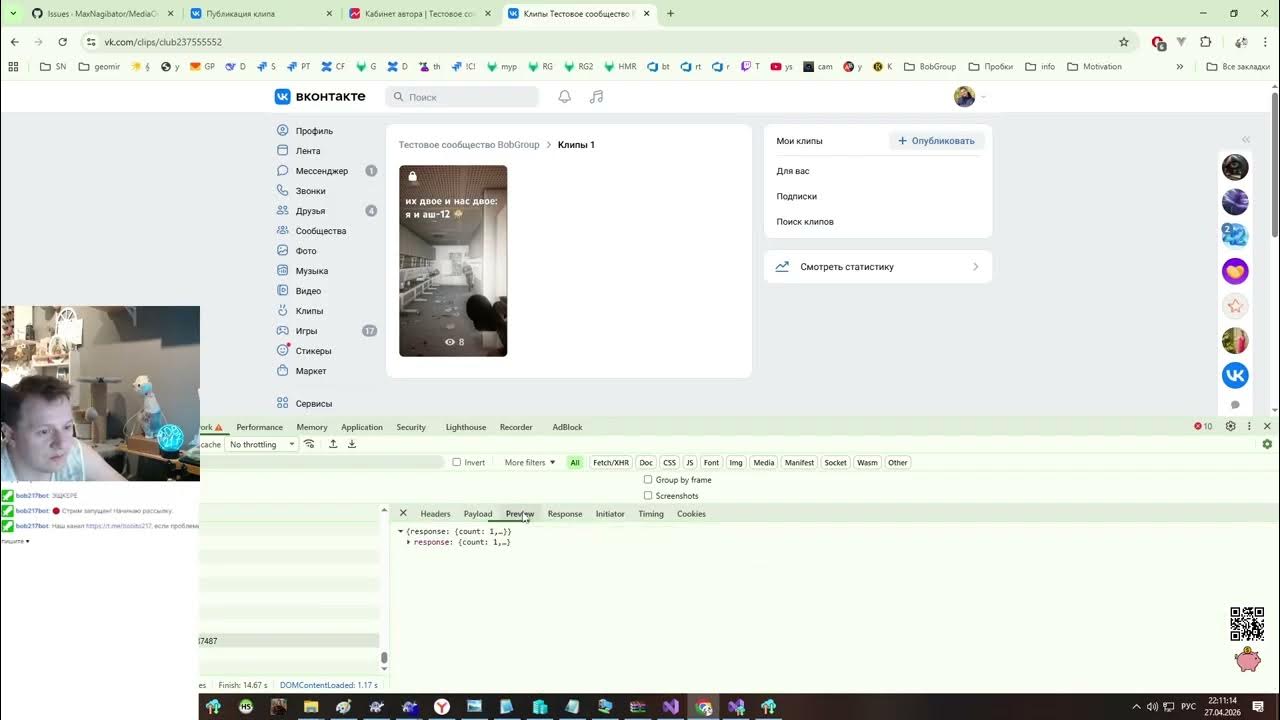Open Друзья in the sidebar

[310, 211]
